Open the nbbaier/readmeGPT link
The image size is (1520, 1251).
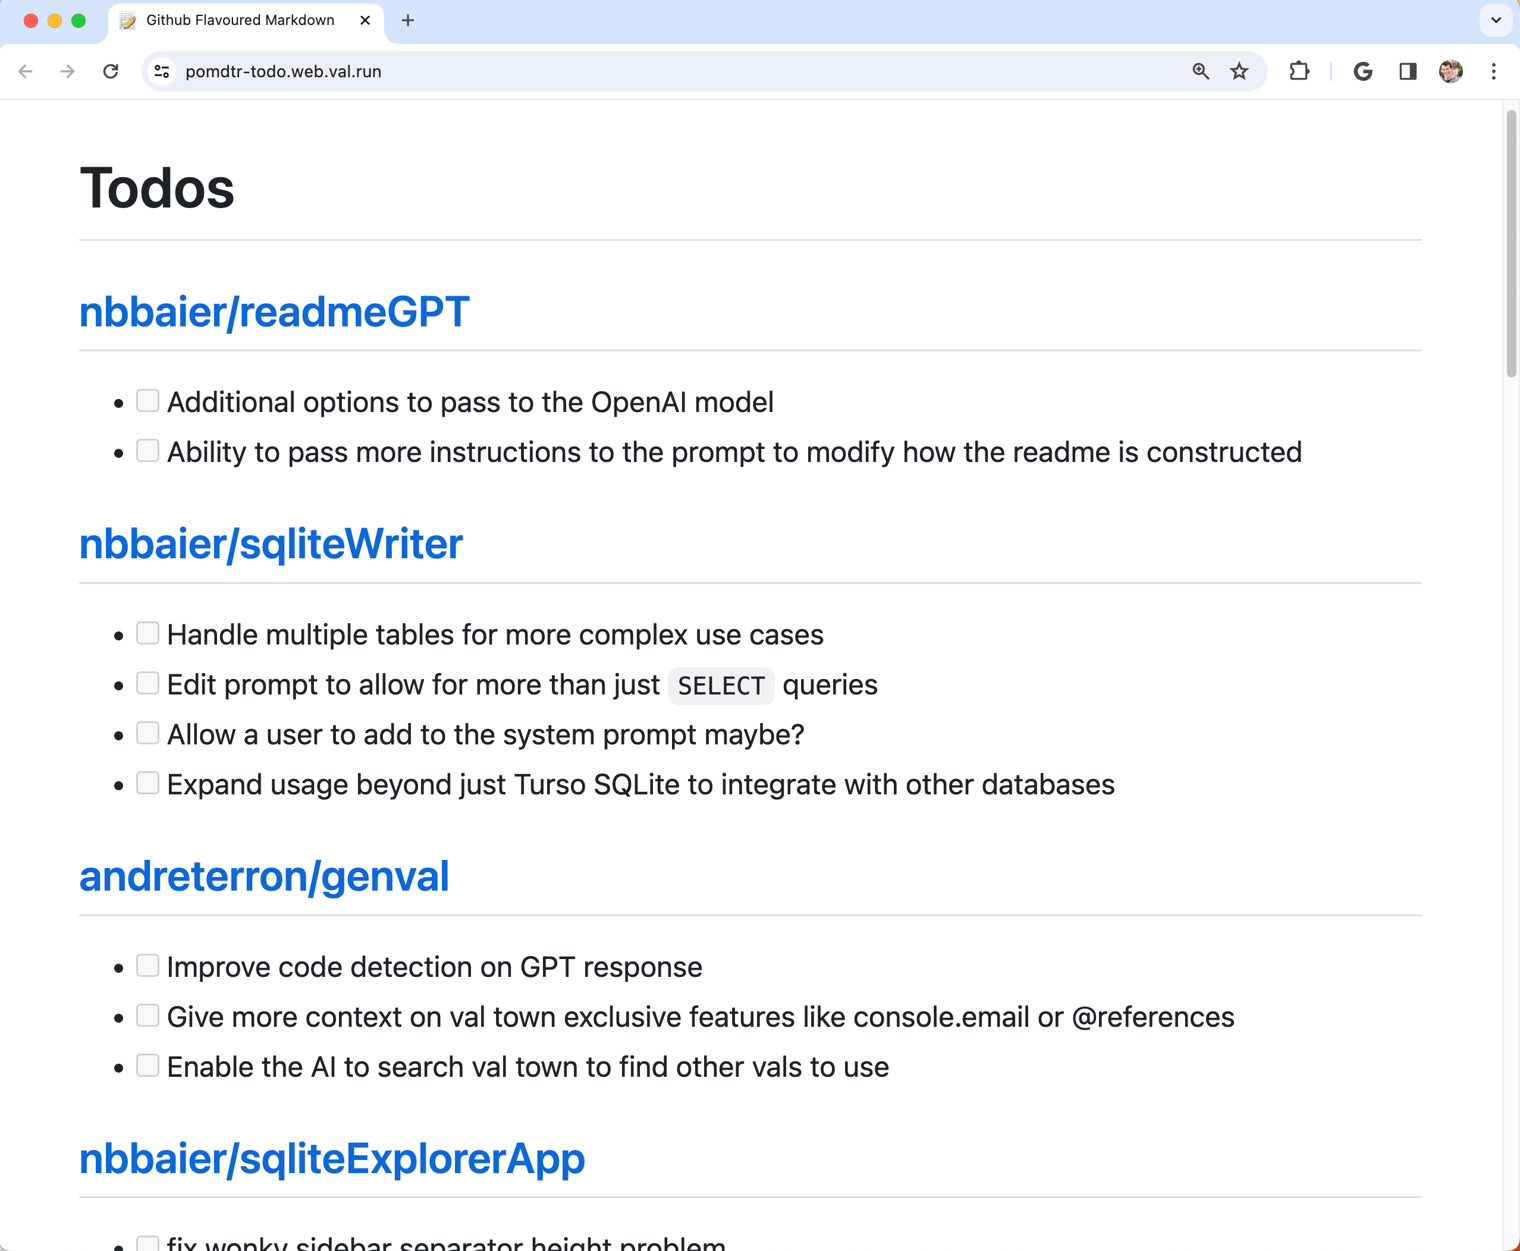[274, 312]
